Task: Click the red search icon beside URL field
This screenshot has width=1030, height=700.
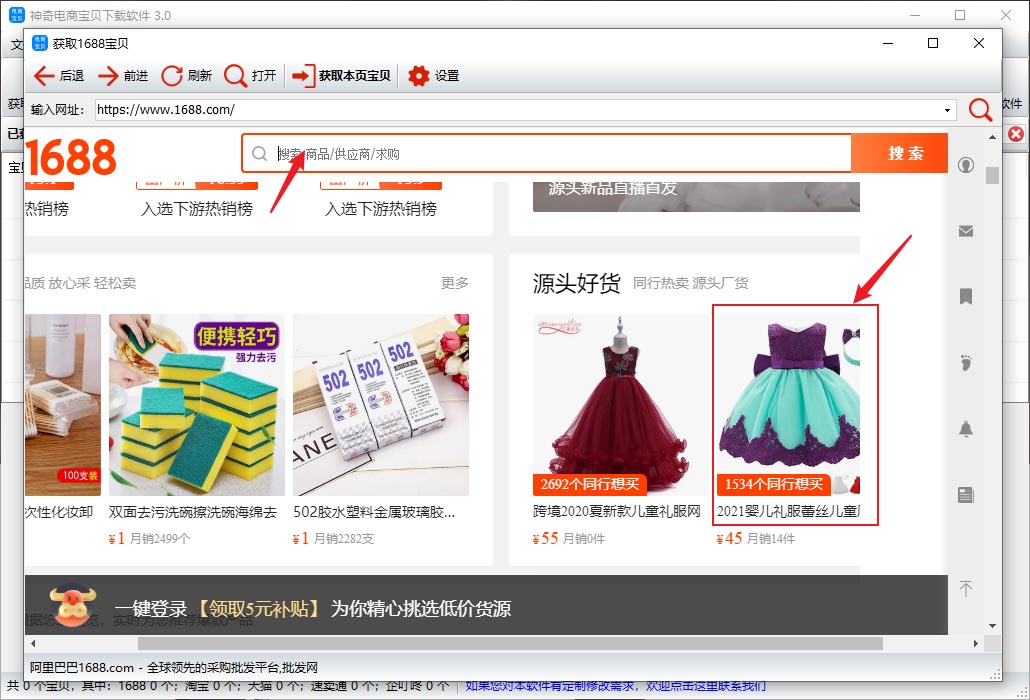Action: pyautogui.click(x=980, y=110)
